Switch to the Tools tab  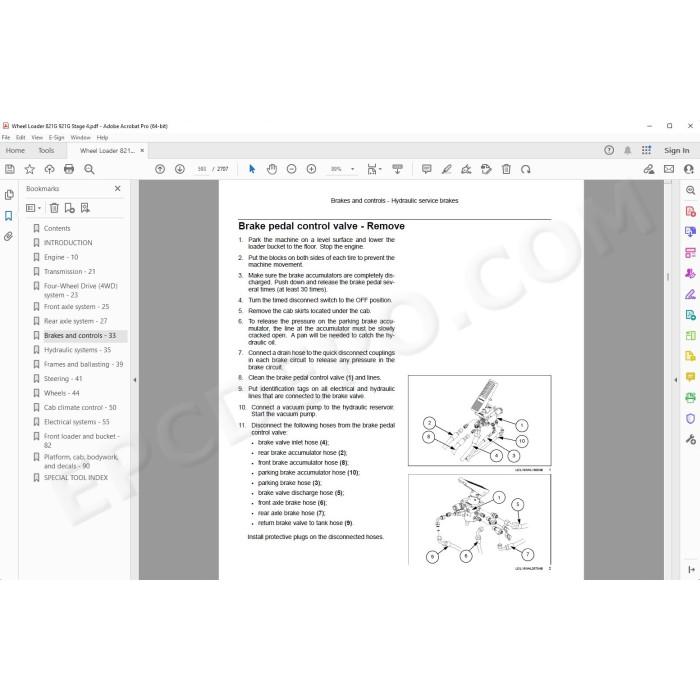(x=46, y=150)
